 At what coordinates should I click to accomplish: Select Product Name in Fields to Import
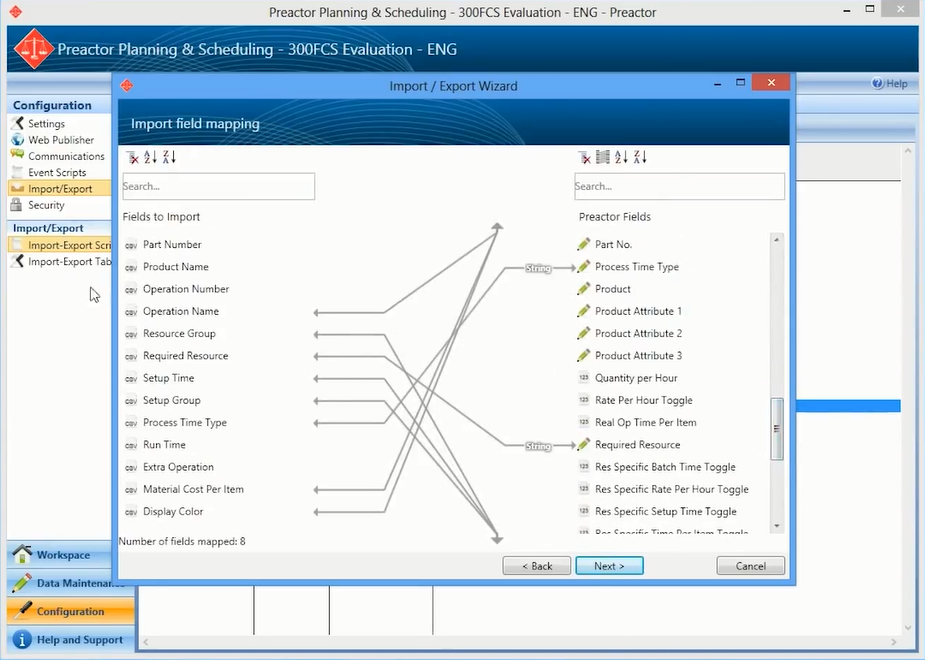click(x=176, y=267)
